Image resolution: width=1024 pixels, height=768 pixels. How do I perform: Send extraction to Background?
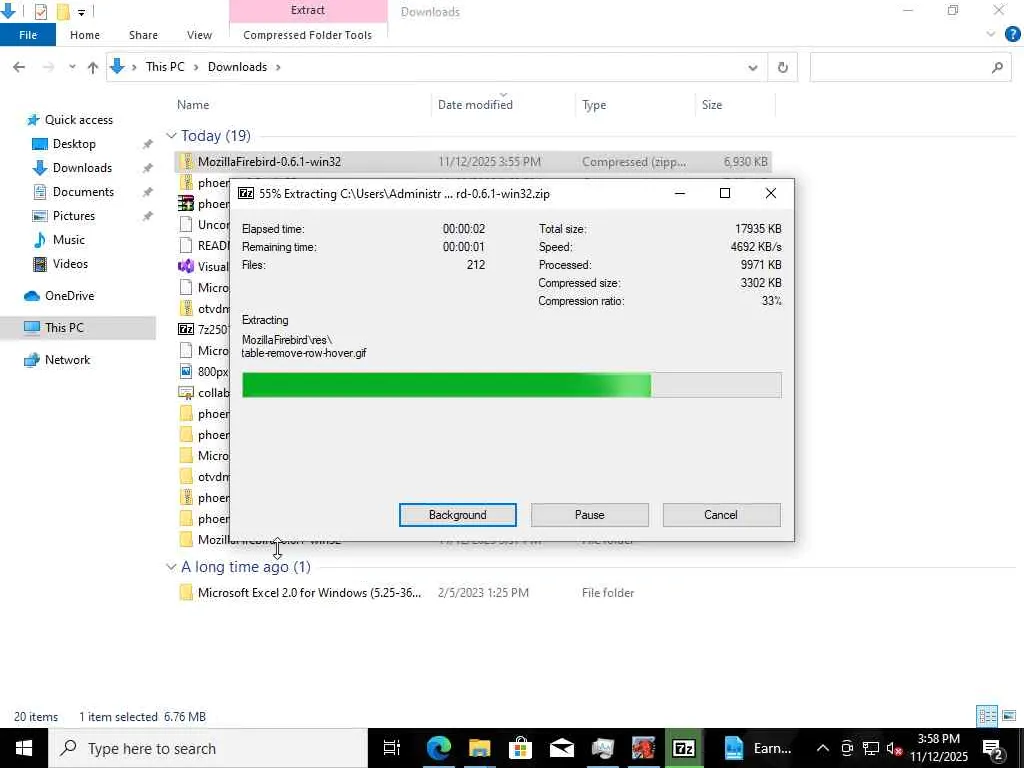(458, 515)
